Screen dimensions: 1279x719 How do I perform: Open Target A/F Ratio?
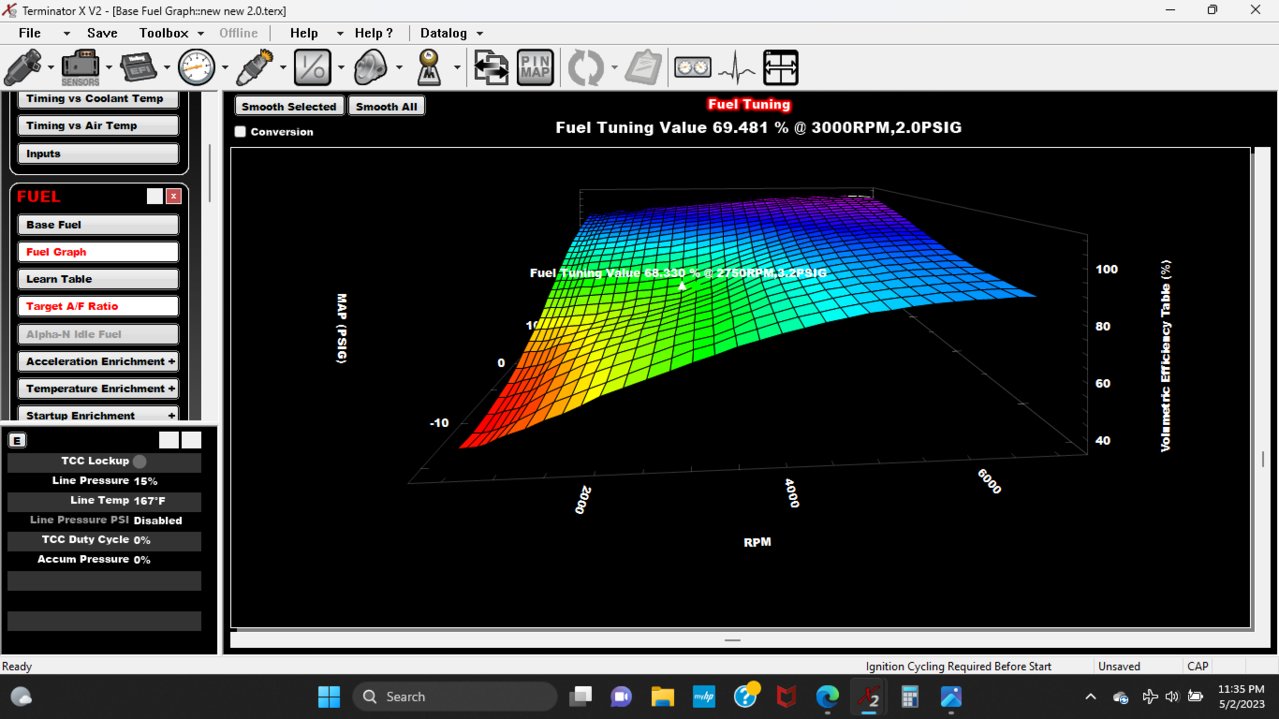[98, 306]
